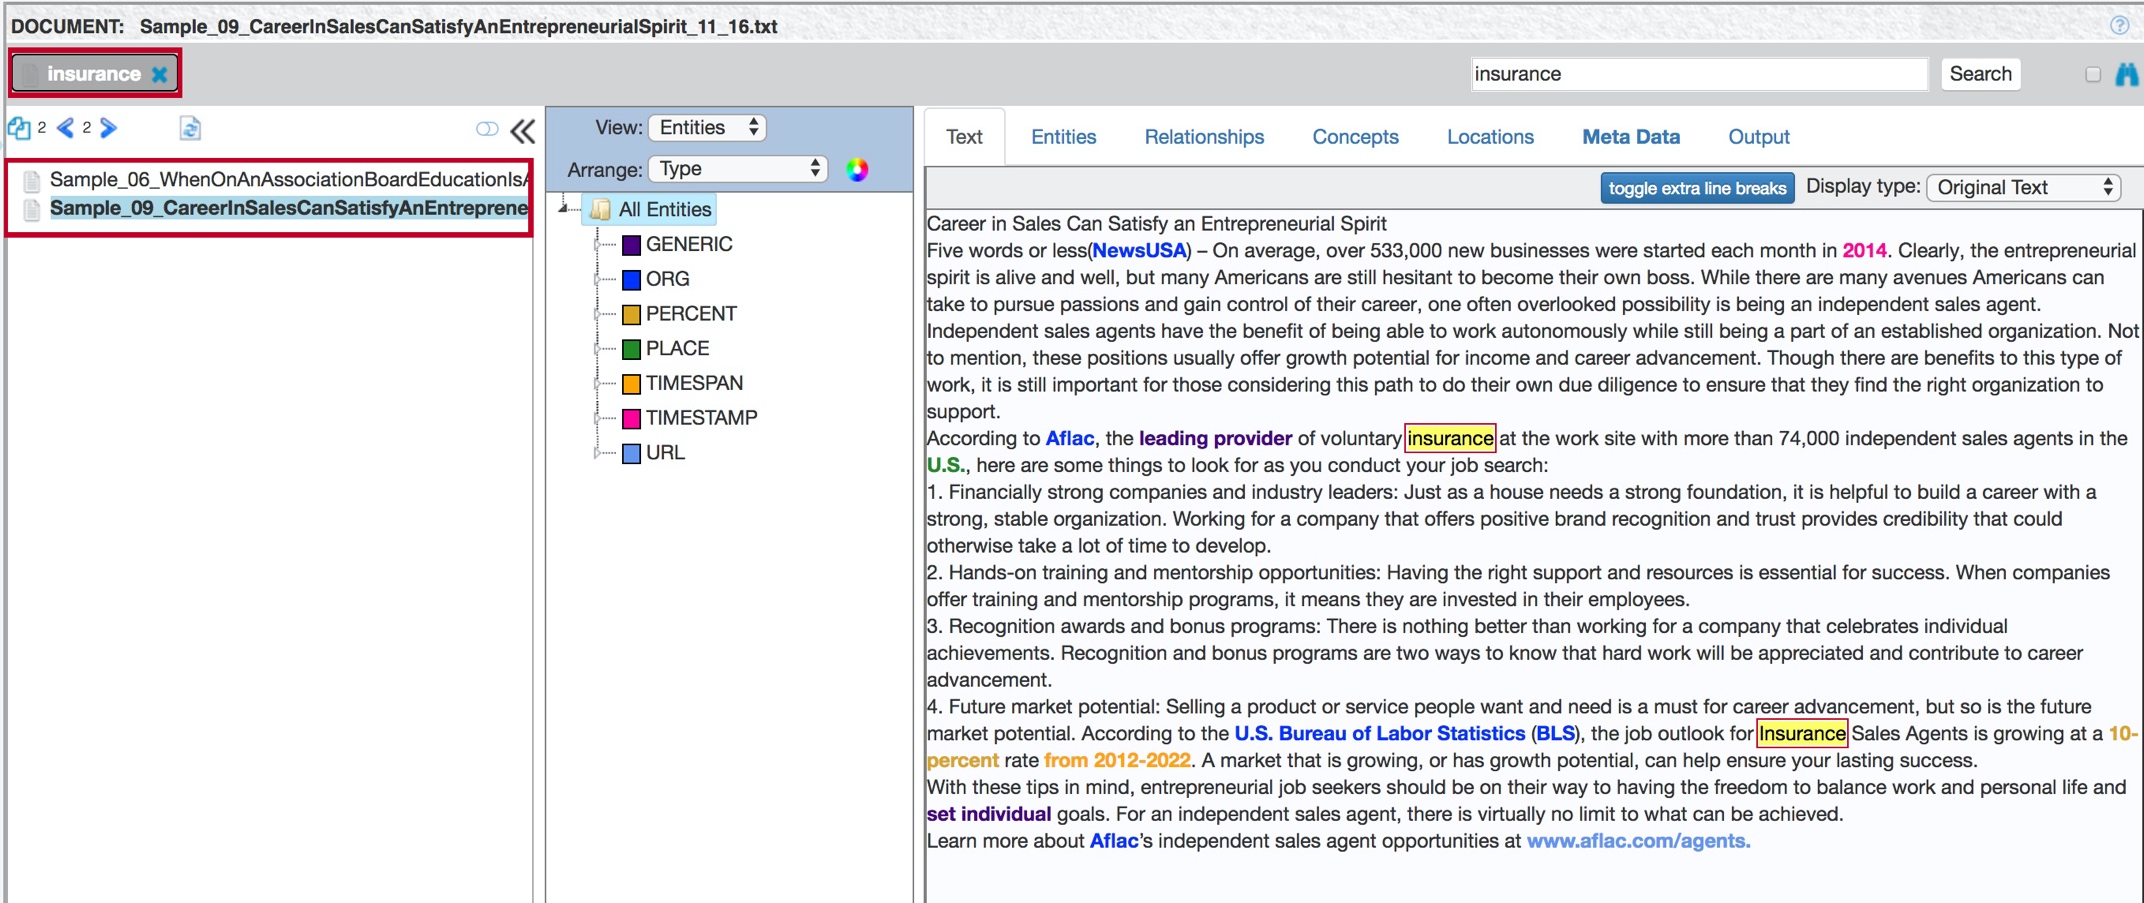Click the stacked documents count icon

[19, 128]
